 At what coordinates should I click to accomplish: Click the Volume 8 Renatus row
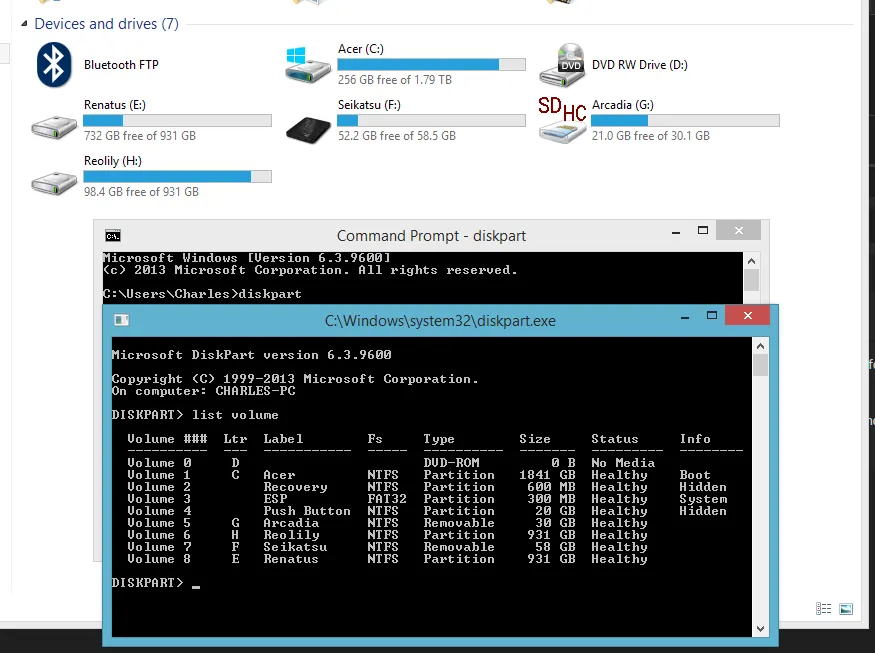click(387, 559)
